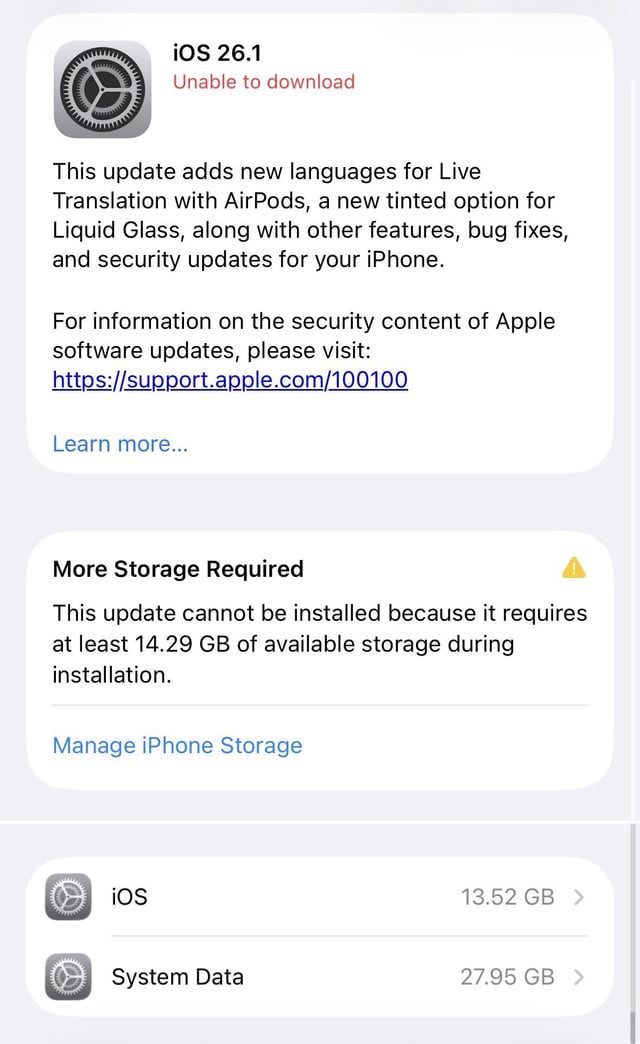Image resolution: width=640 pixels, height=1044 pixels.
Task: Tap the 14.29 GB storage requirement message
Action: [319, 643]
